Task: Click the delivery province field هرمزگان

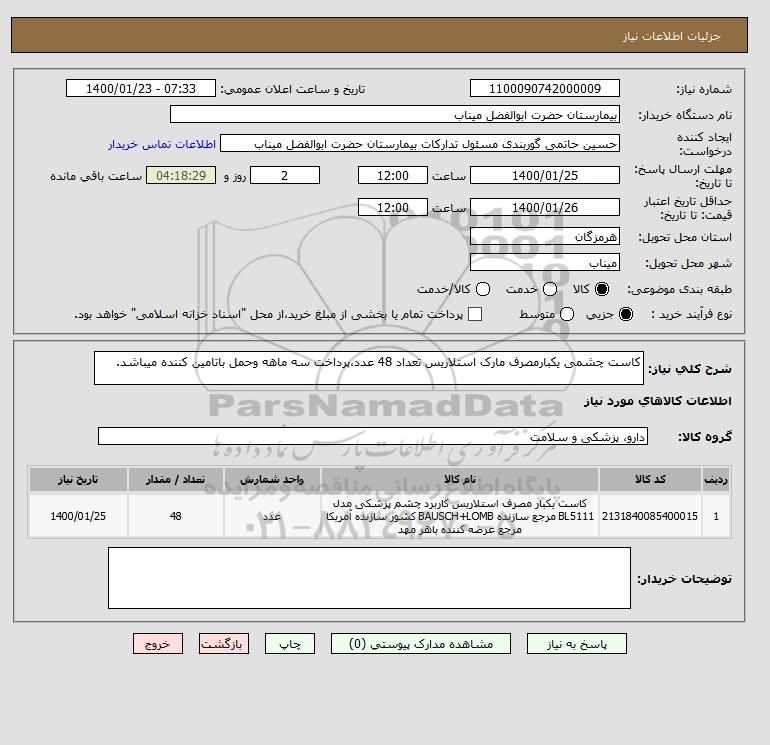Action: (x=545, y=236)
